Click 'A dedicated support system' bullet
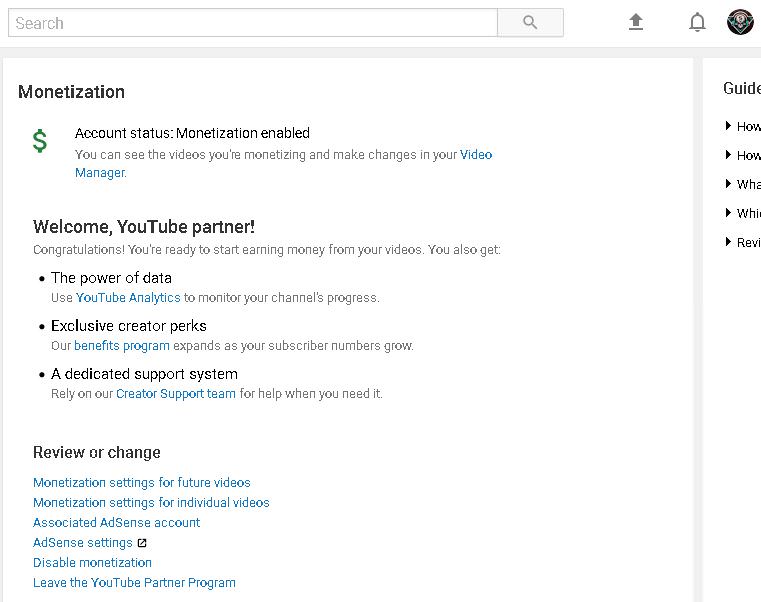Viewport: 761px width, 602px height. [144, 374]
